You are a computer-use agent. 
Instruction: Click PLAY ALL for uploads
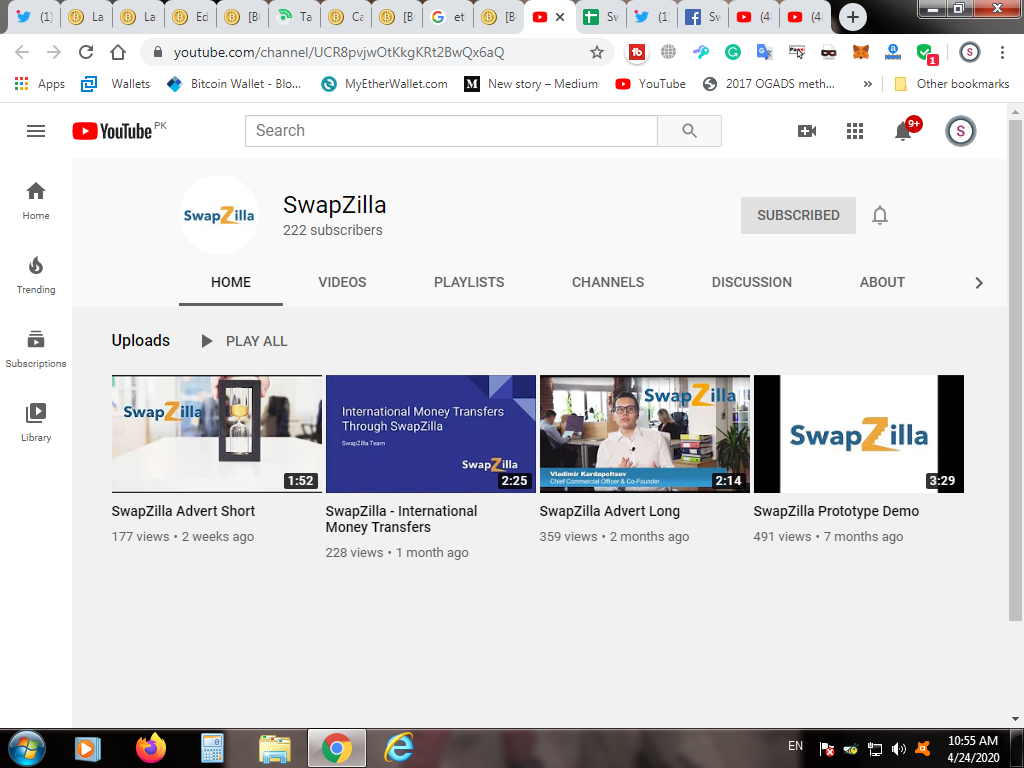coord(244,341)
